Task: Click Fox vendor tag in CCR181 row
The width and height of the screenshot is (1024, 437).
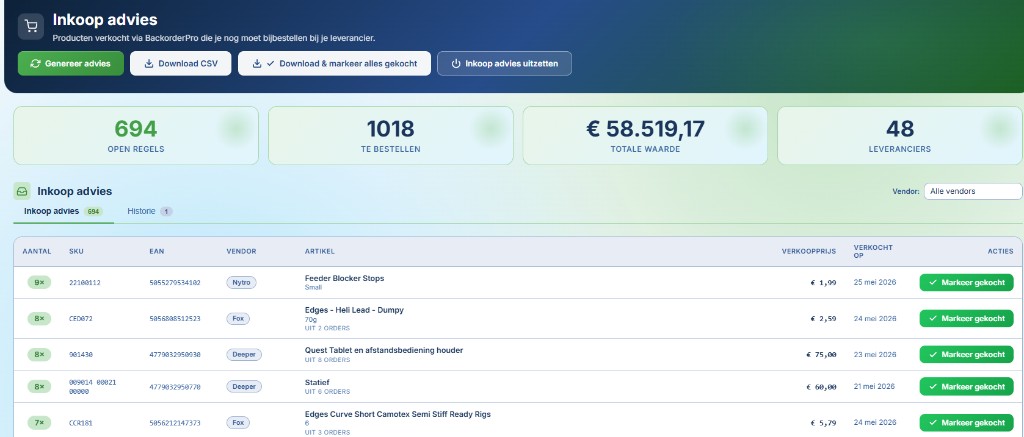Action: [x=238, y=423]
